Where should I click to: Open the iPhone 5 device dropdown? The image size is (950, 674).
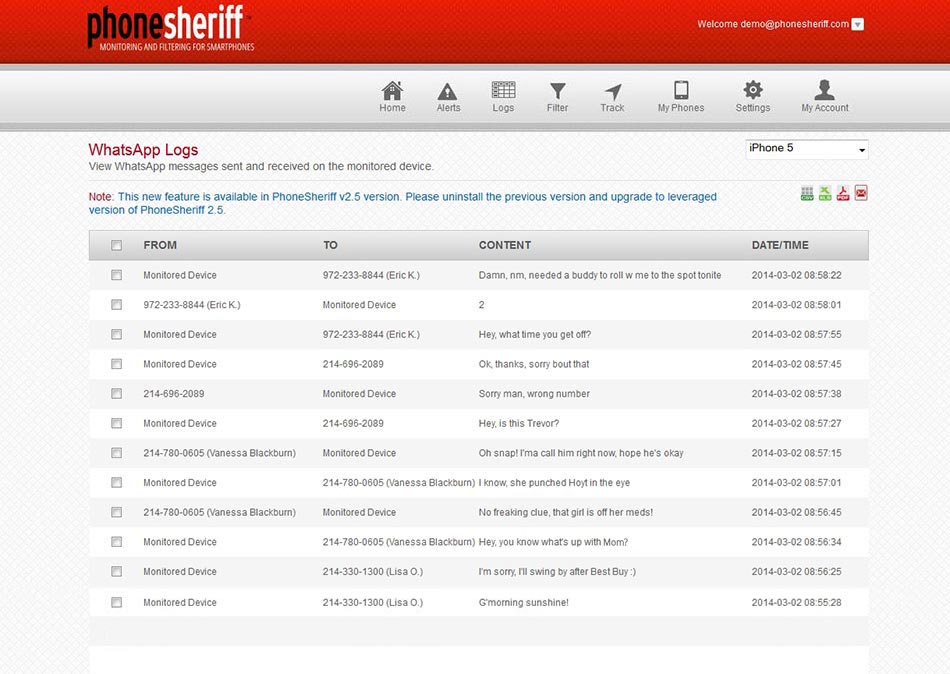coord(806,147)
